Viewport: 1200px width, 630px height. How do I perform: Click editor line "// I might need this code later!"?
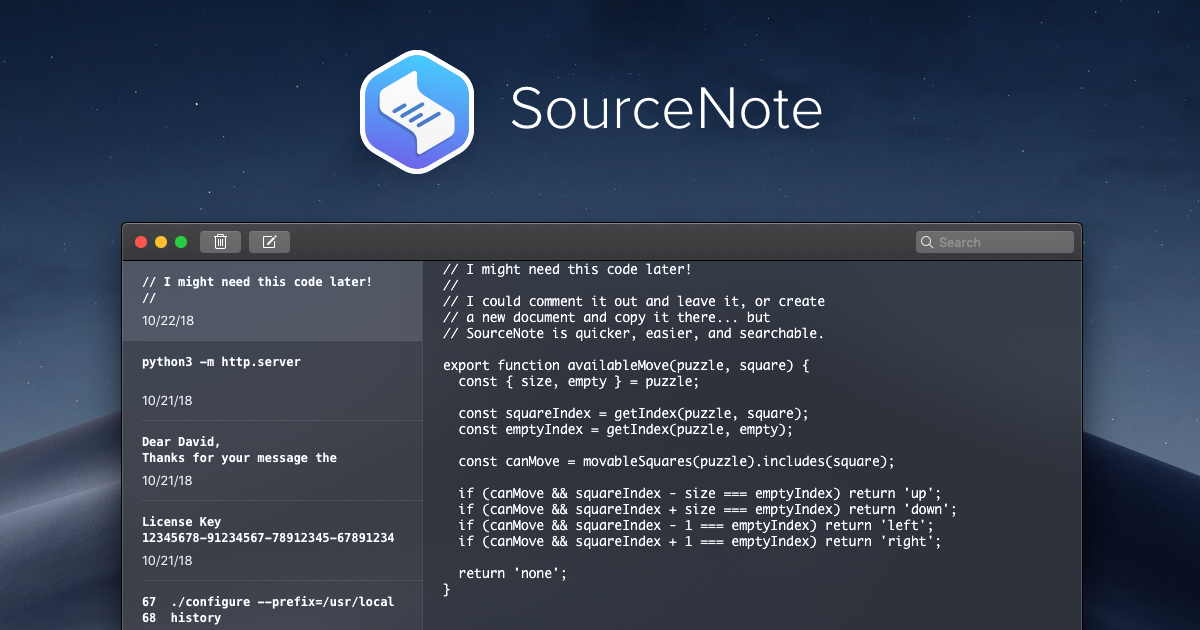pyautogui.click(x=567, y=269)
